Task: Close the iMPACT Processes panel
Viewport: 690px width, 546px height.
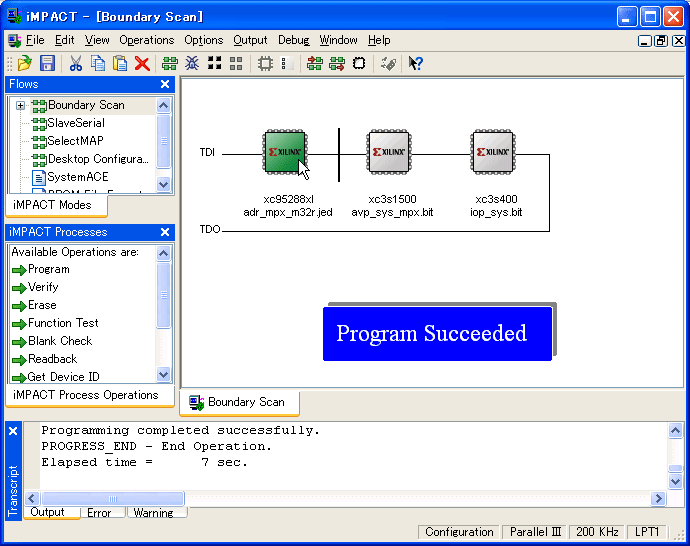Action: pos(165,232)
